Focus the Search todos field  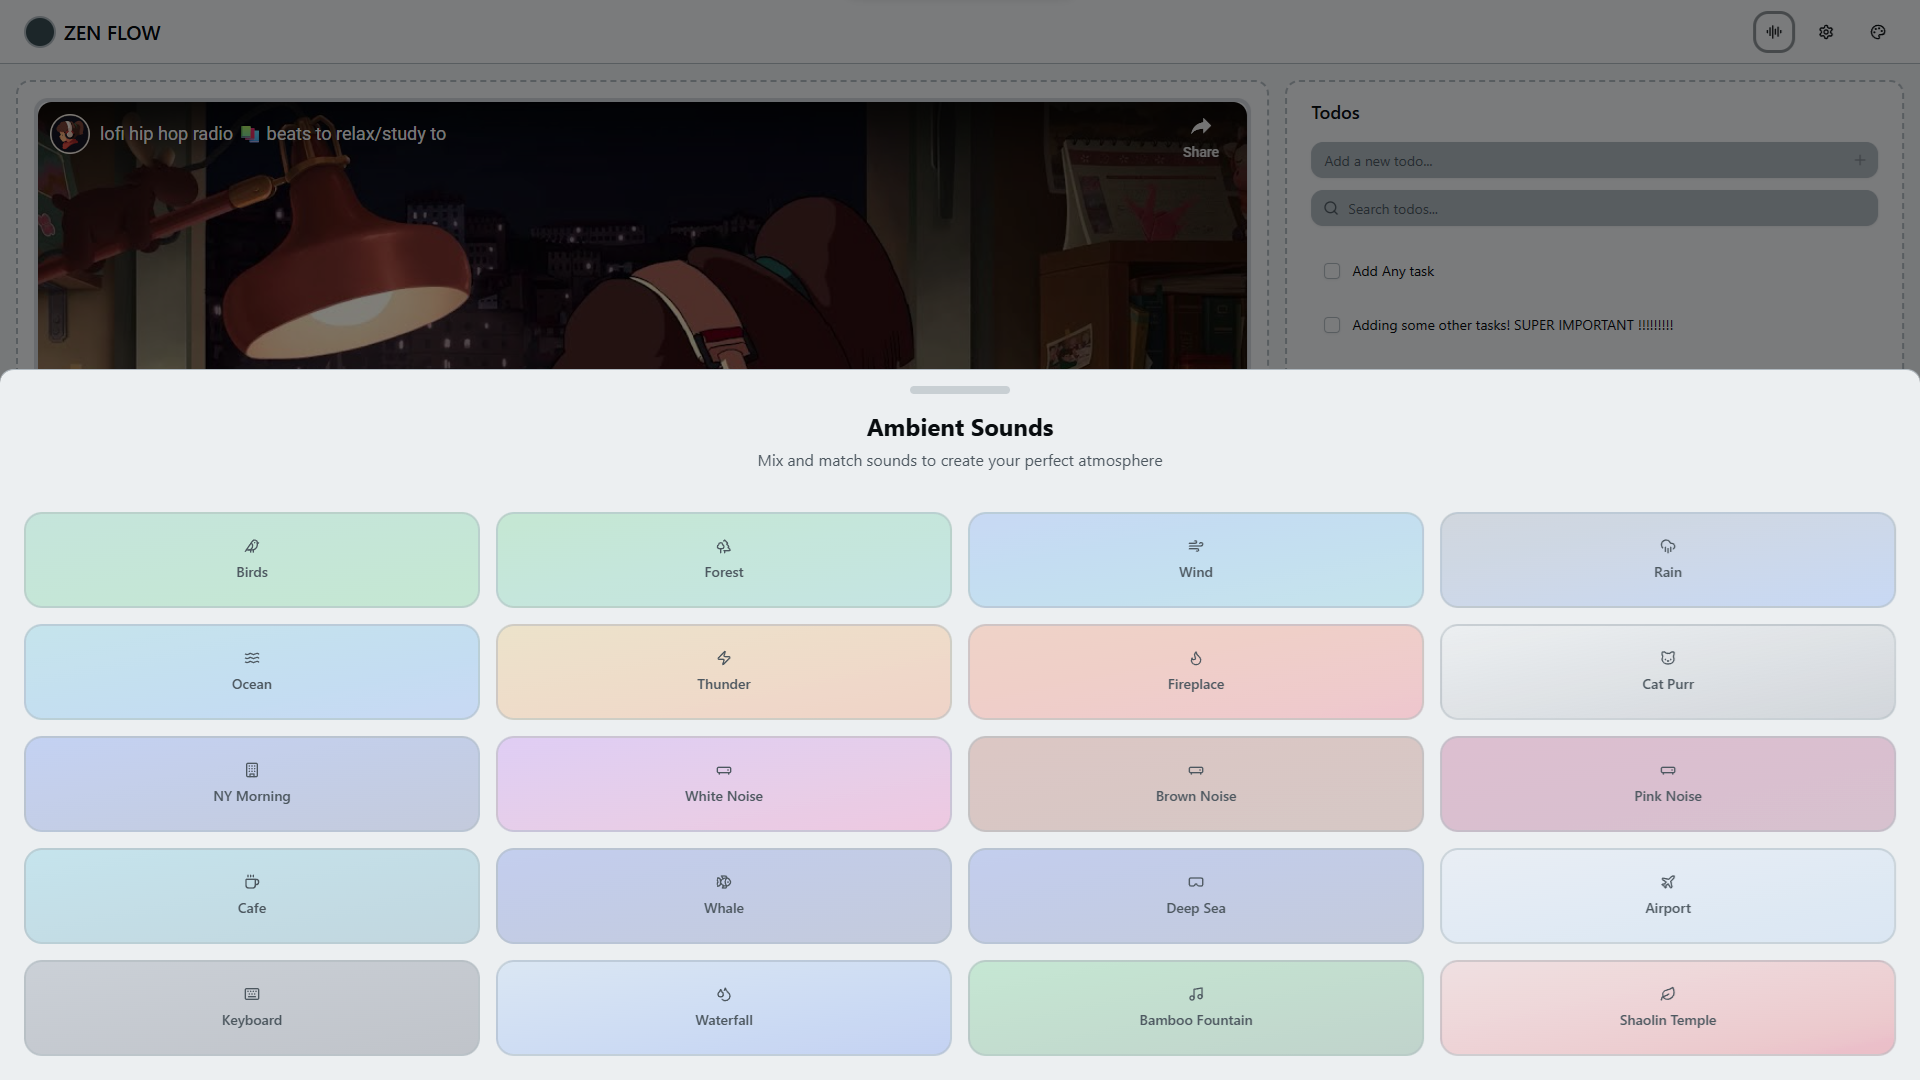1594,209
